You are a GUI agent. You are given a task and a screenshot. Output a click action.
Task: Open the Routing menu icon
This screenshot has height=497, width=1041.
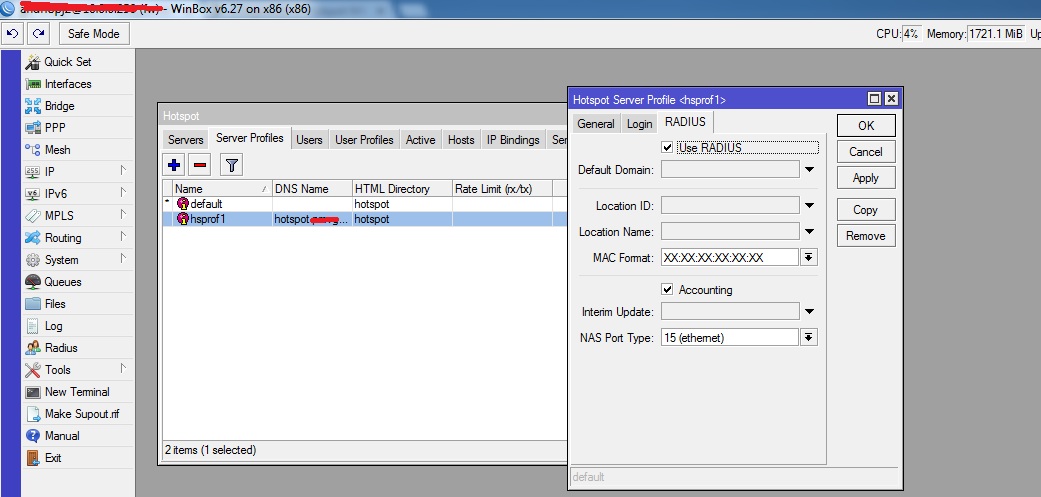[33, 238]
